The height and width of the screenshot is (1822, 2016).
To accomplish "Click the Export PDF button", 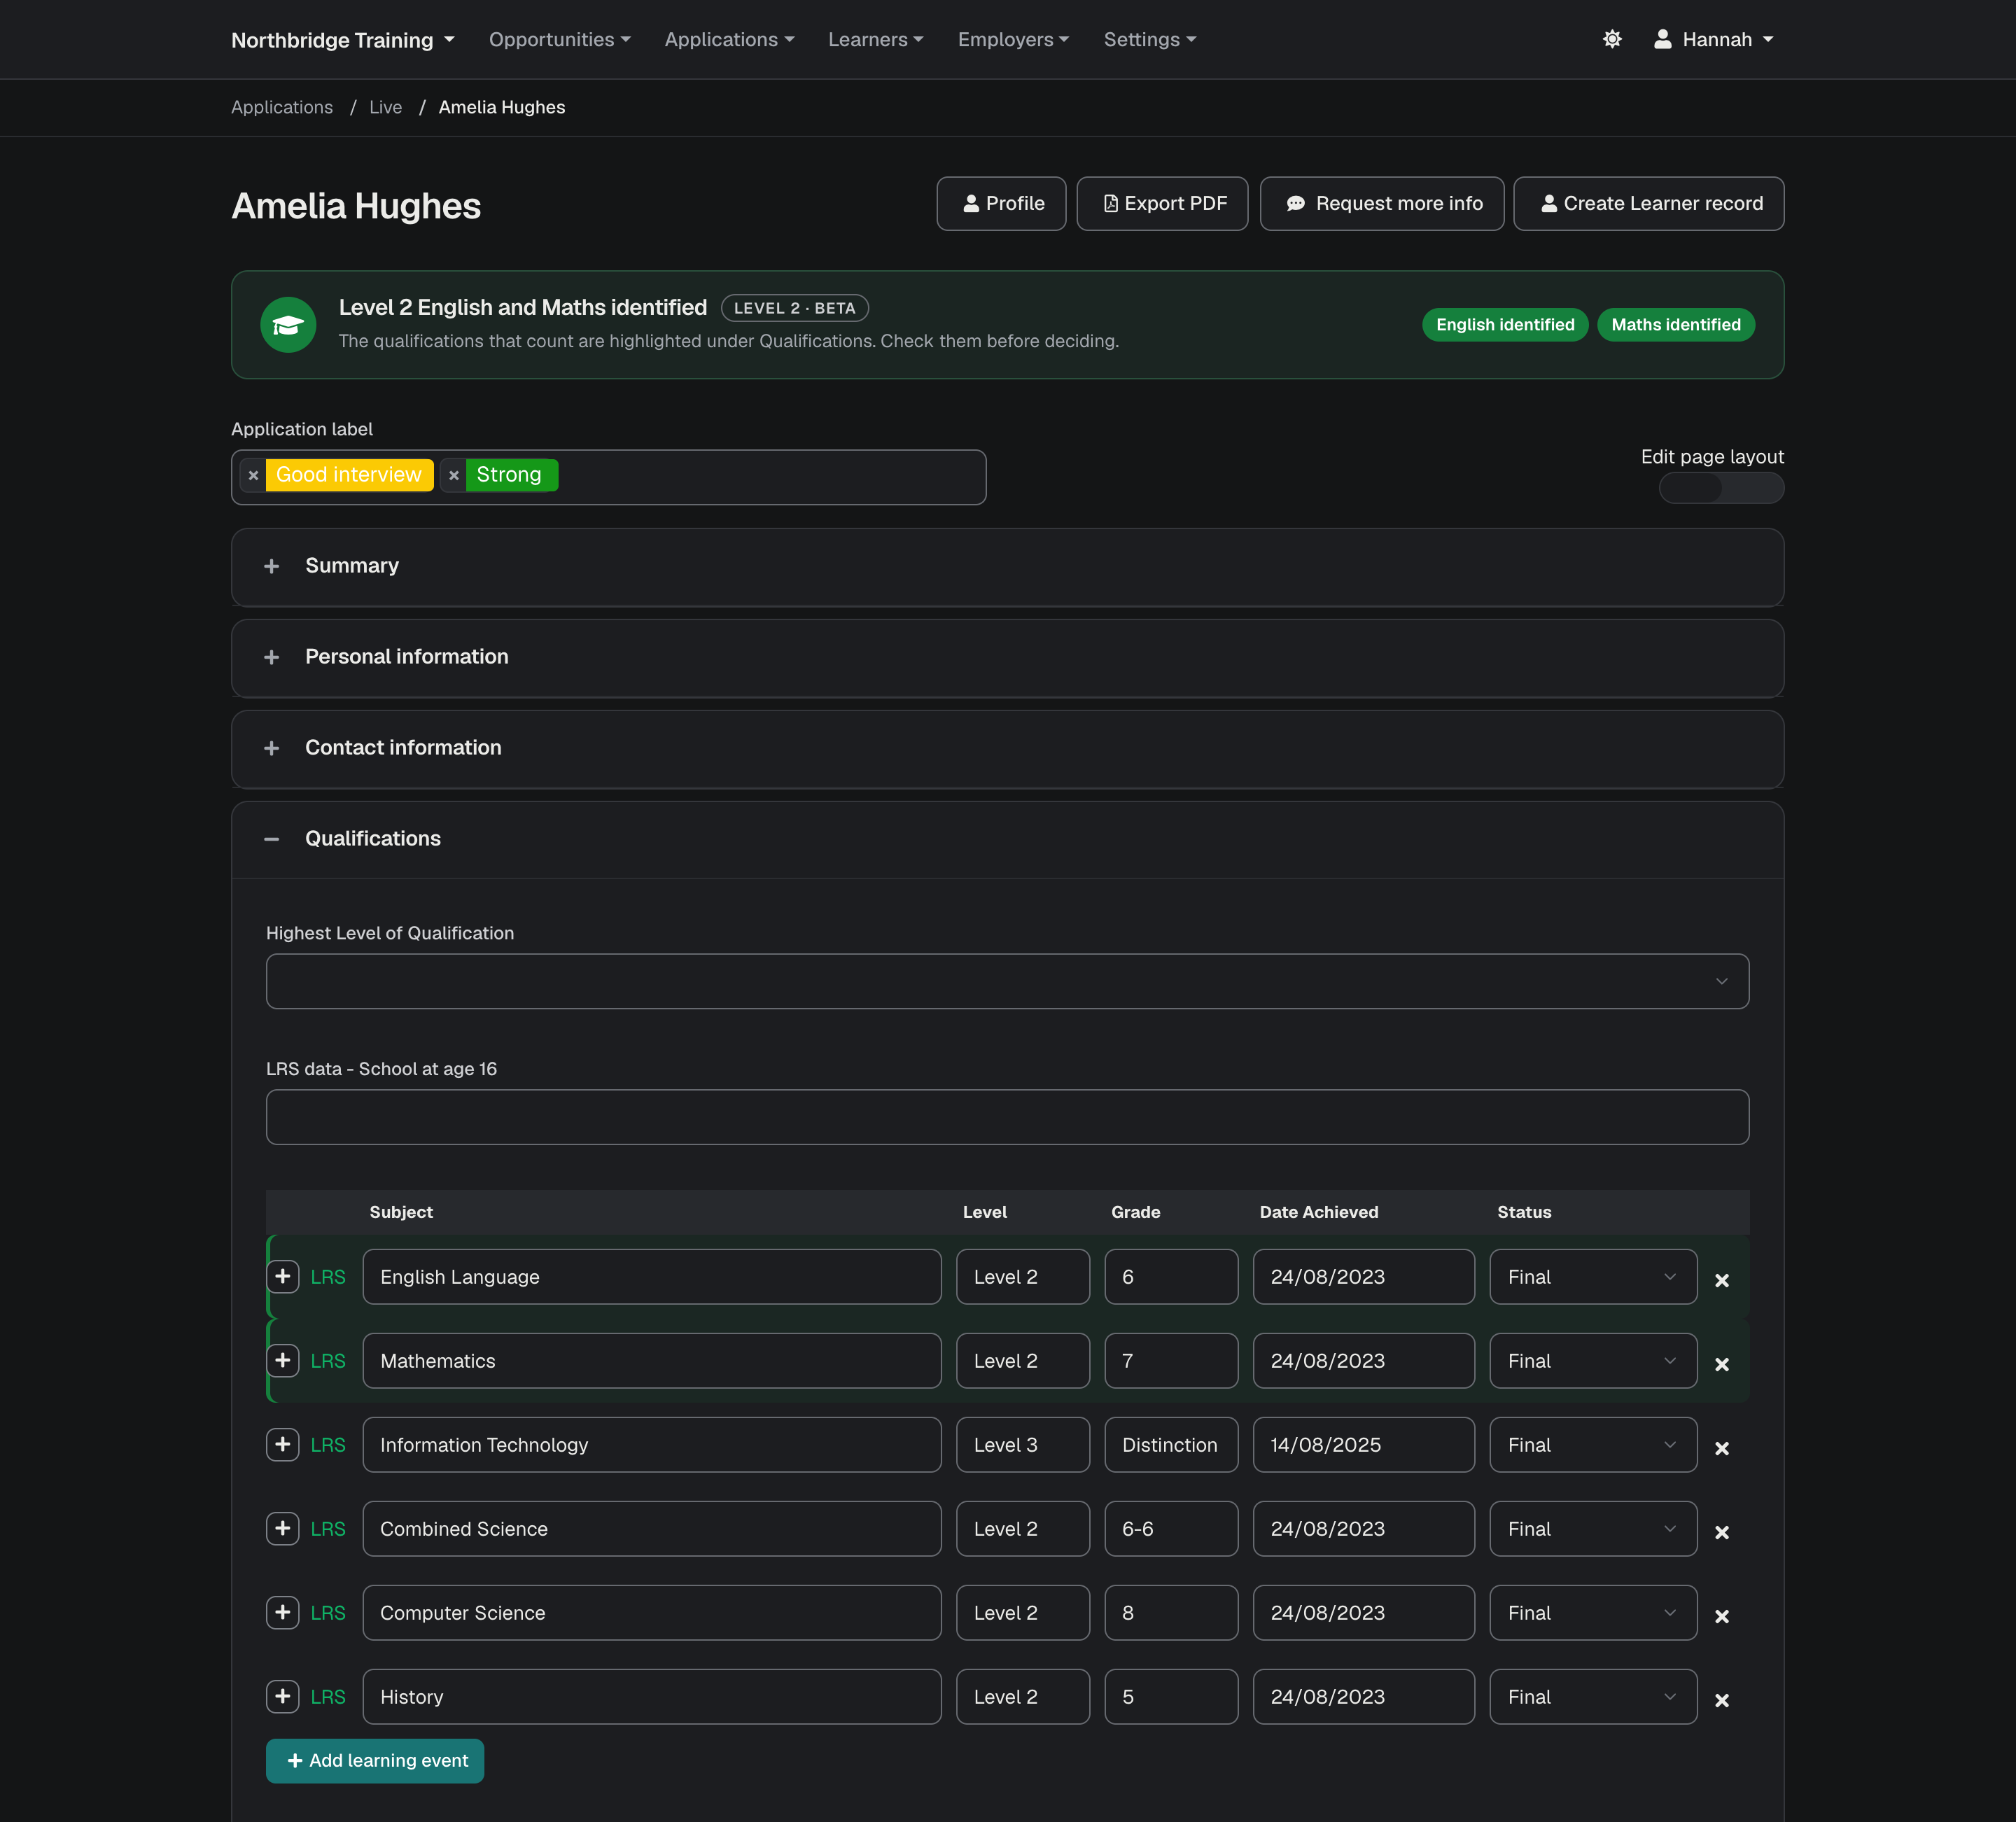I will (x=1162, y=203).
